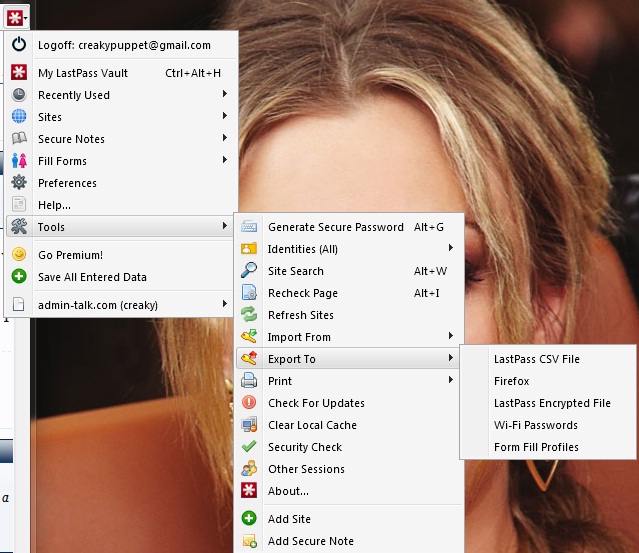Open the About... entry
The width and height of the screenshot is (639, 553).
click(x=350, y=491)
